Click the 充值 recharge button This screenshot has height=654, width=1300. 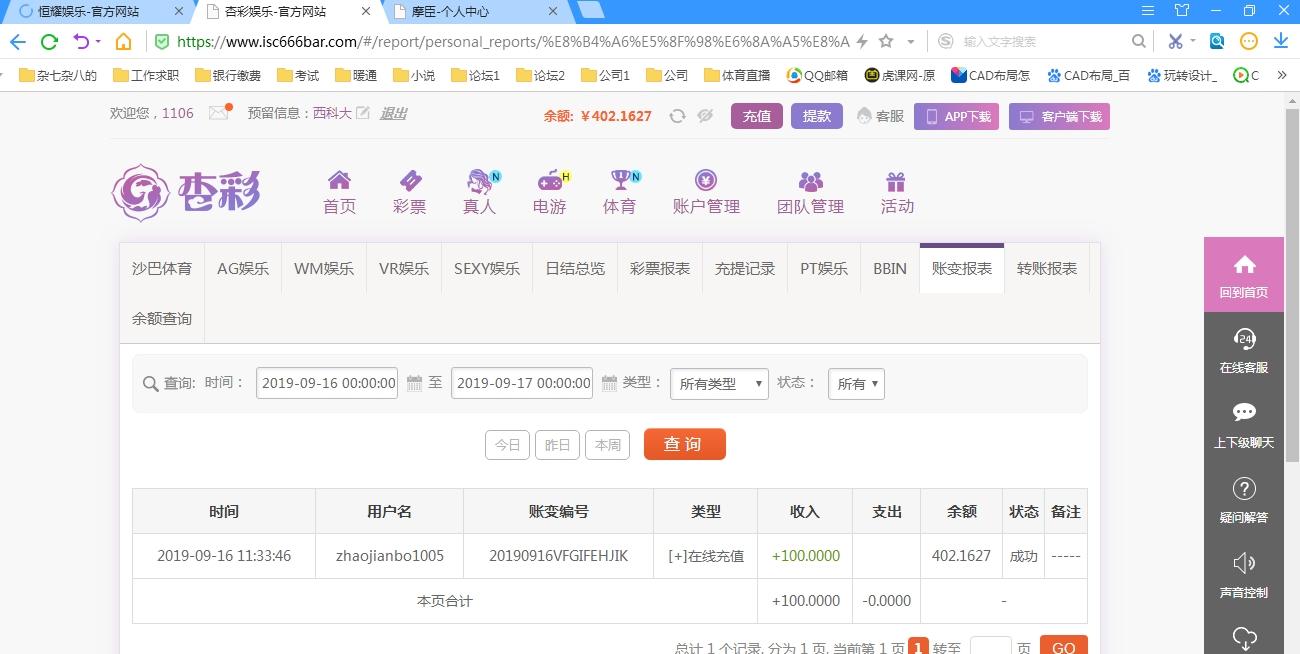pos(757,116)
